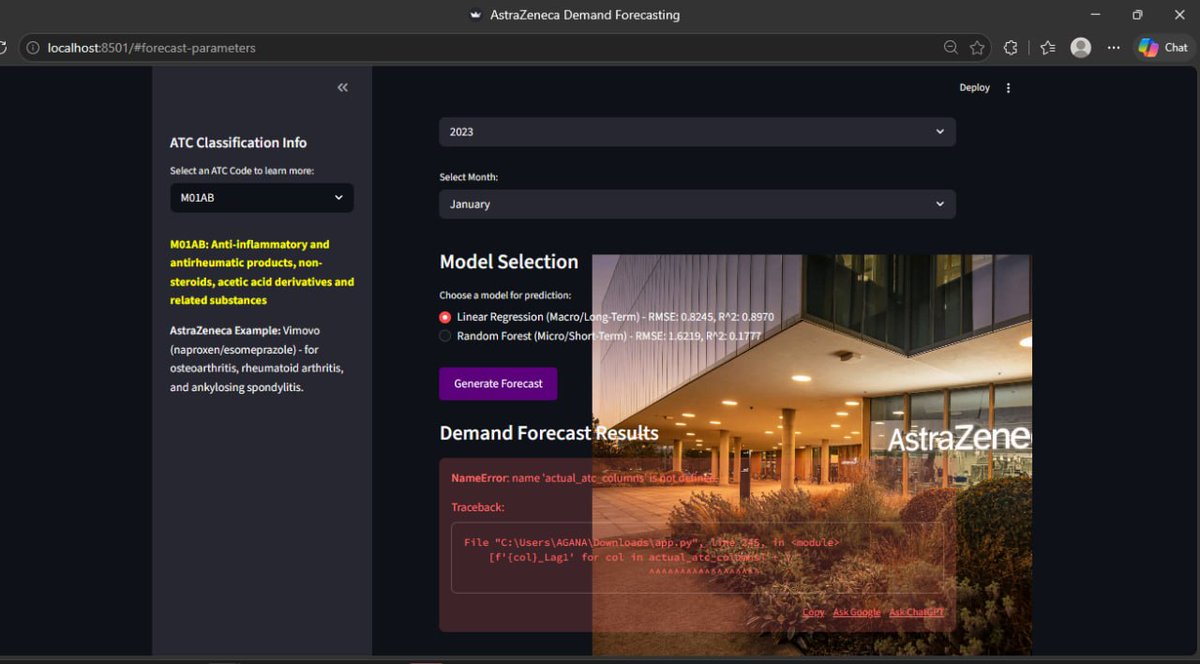Select the Random Forest model radio button
Screen dimensions: 1200x664
coord(445,336)
